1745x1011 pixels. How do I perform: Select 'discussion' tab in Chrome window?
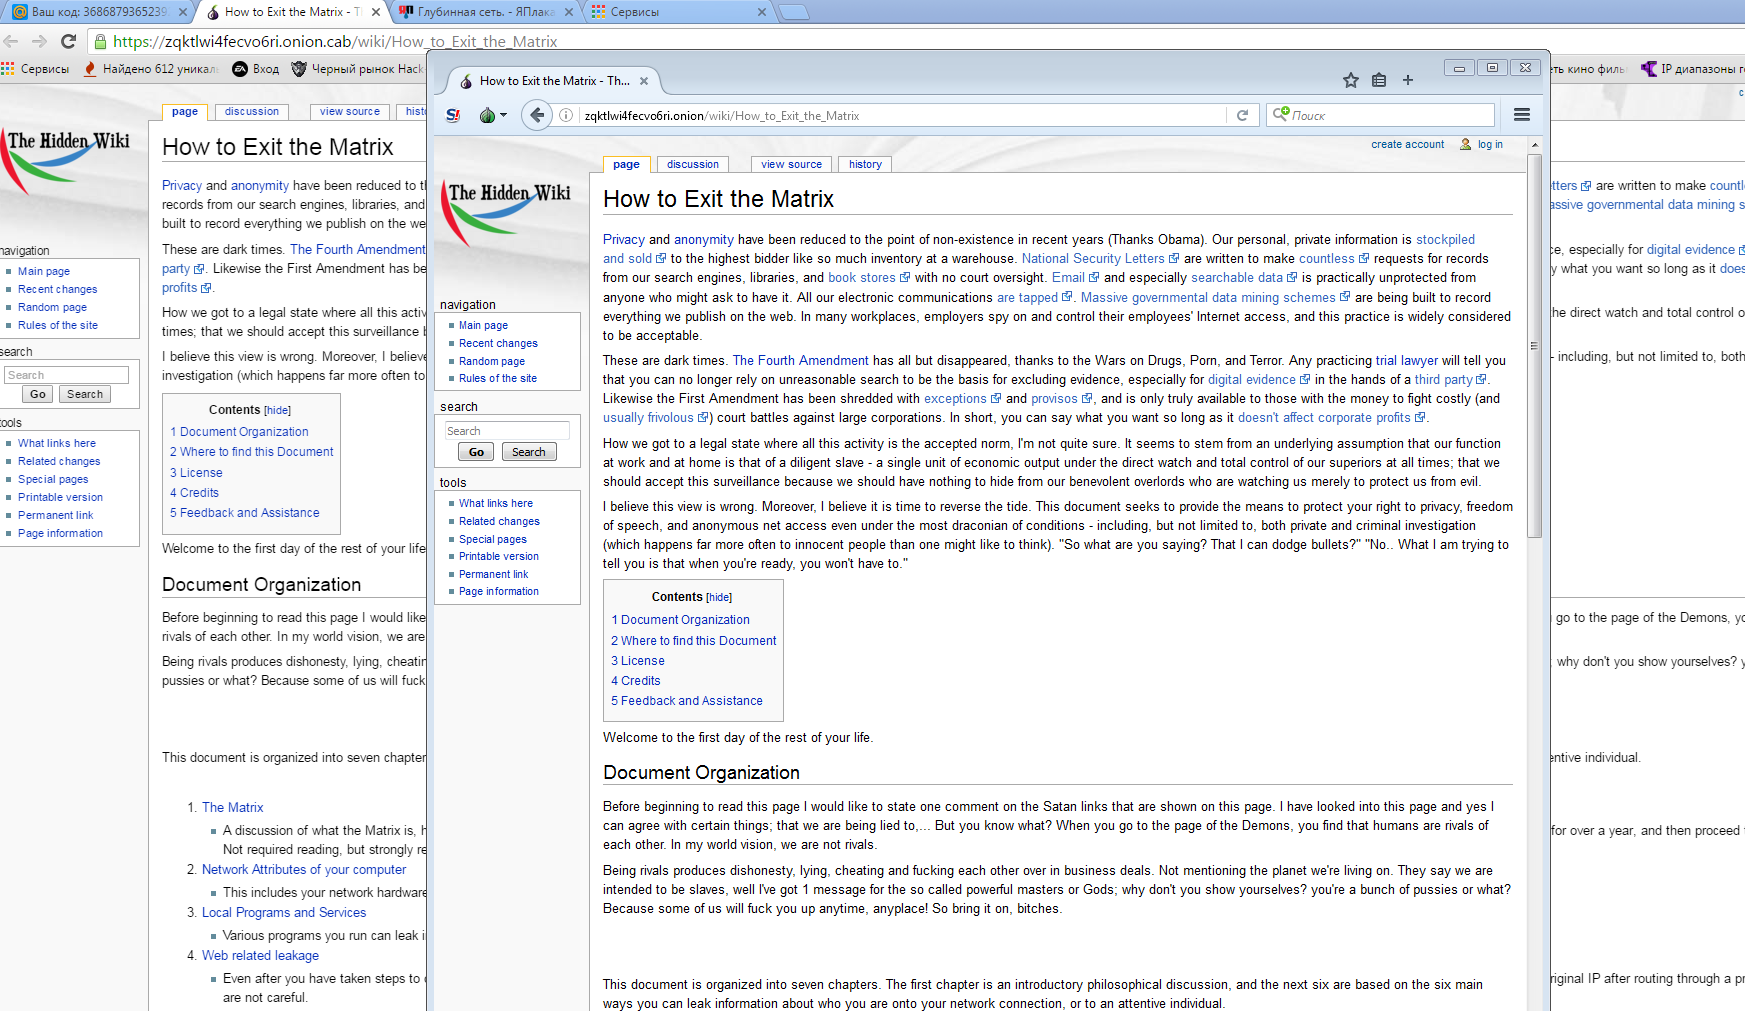coord(252,111)
